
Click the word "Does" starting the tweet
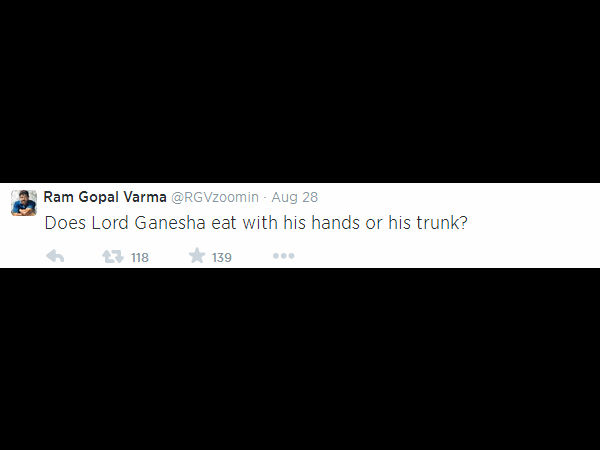[63, 223]
